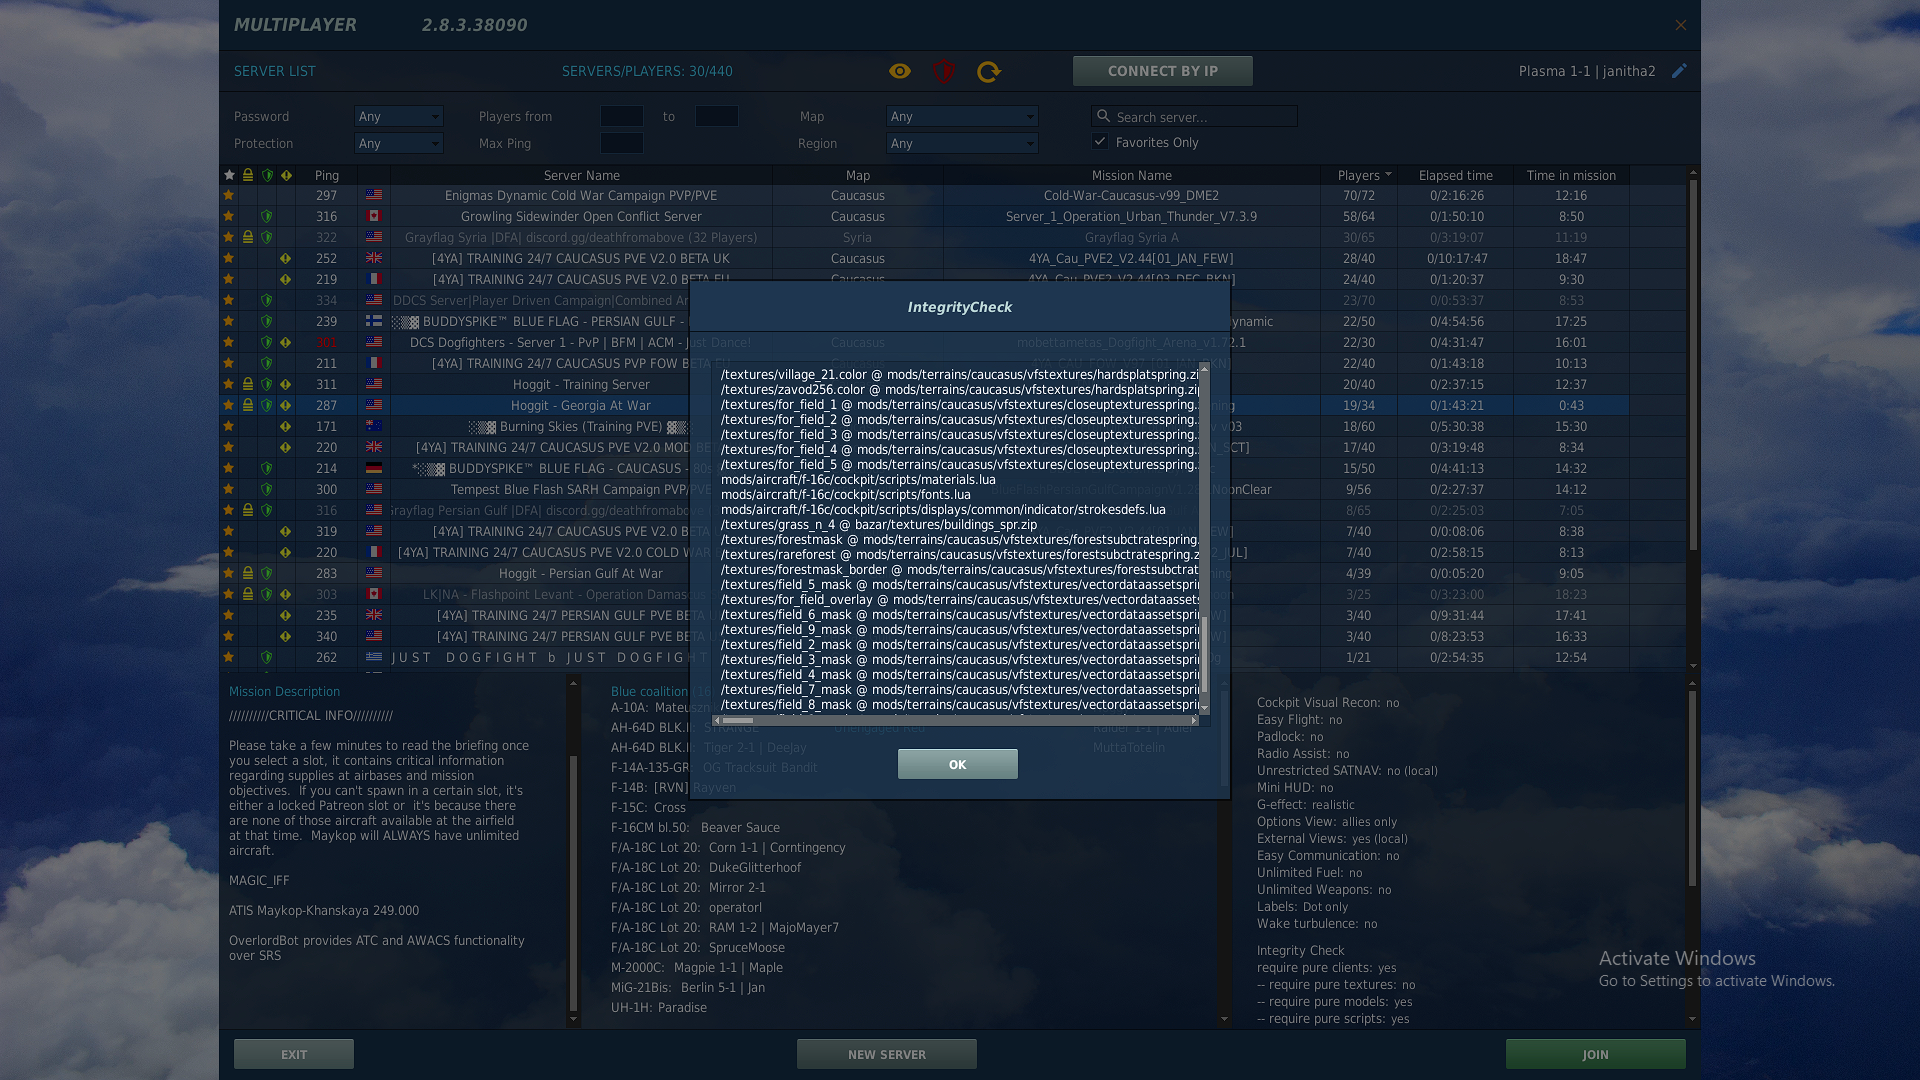Click the yellow diamond icon on the ping 252 row
Image resolution: width=1920 pixels, height=1080 pixels.
(286, 258)
